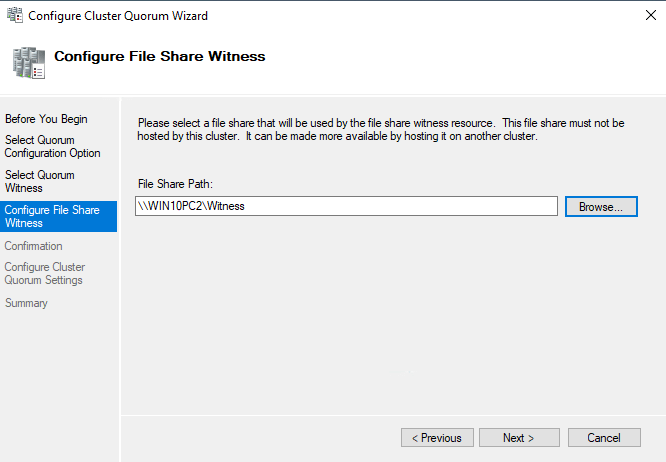666x462 pixels.
Task: Click the Summary step in the sidebar
Action: point(26,303)
